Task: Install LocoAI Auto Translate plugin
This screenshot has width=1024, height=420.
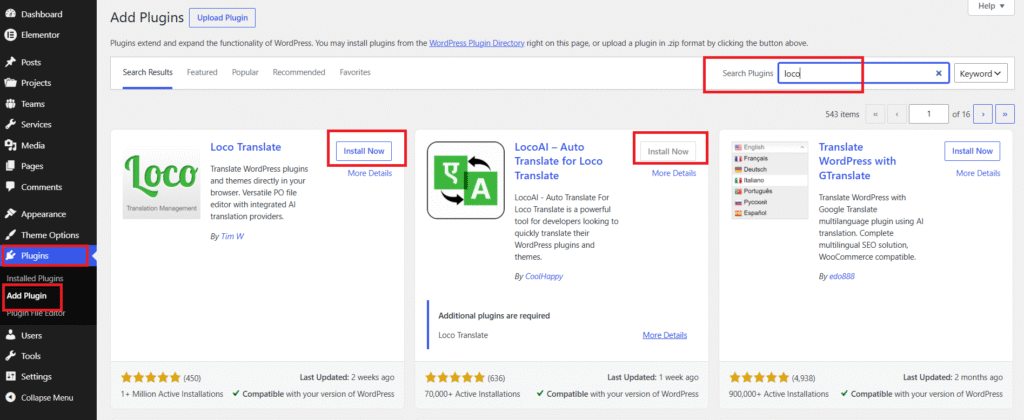Action: 668,151
